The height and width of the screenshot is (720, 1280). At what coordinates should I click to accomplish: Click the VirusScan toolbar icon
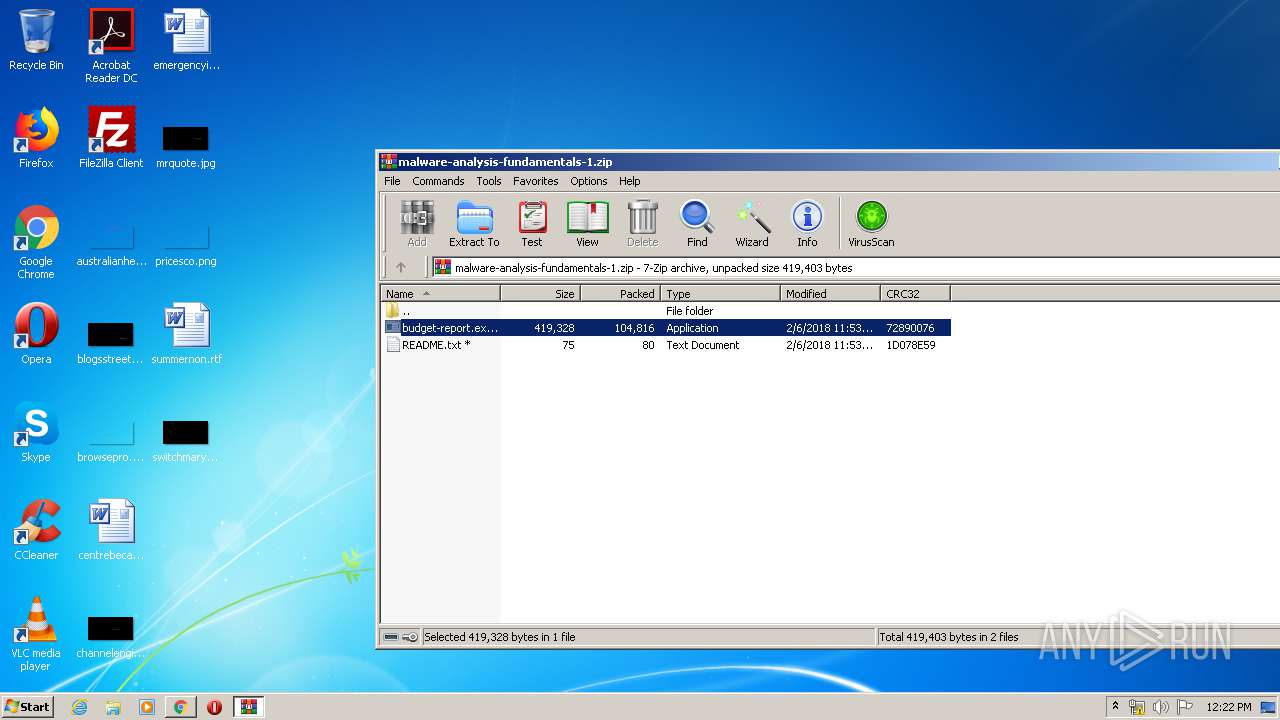(871, 224)
